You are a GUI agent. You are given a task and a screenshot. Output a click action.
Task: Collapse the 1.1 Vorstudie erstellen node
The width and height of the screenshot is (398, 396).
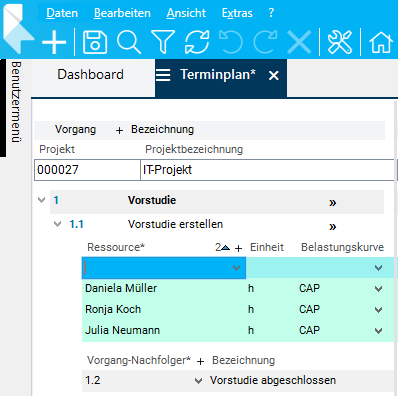pos(57,224)
